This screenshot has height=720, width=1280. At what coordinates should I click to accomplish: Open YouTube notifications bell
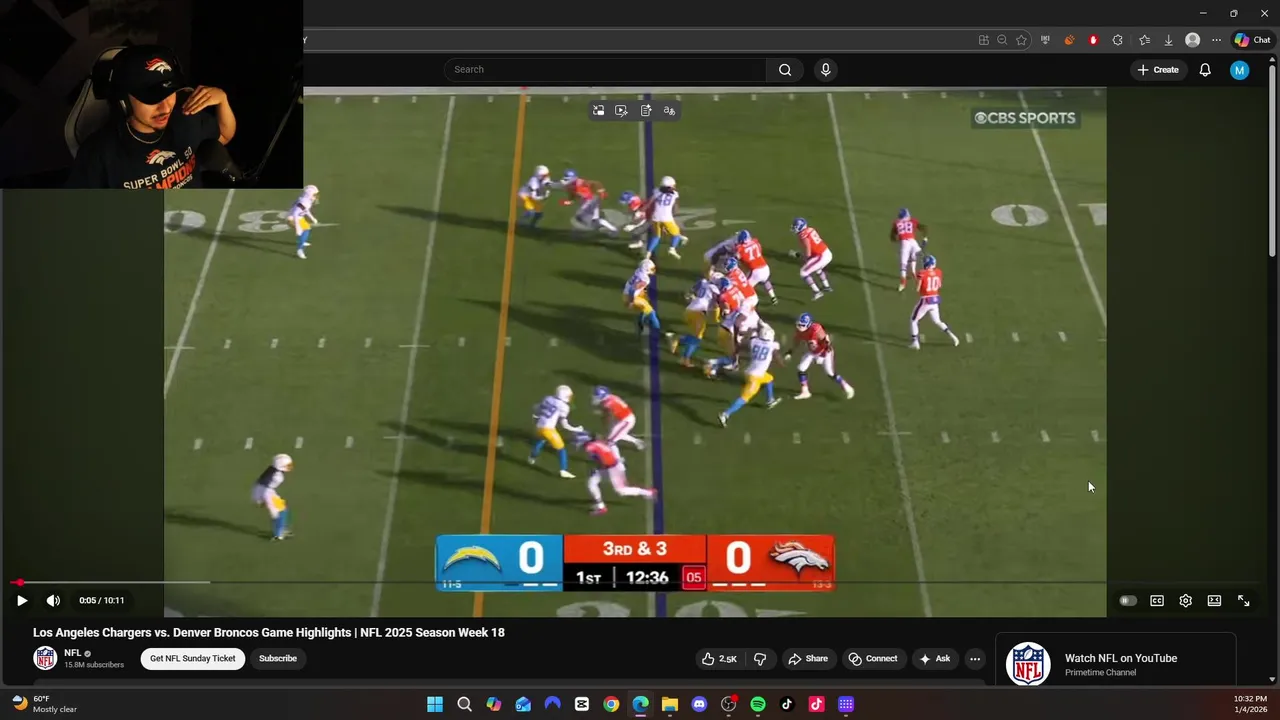(x=1205, y=70)
